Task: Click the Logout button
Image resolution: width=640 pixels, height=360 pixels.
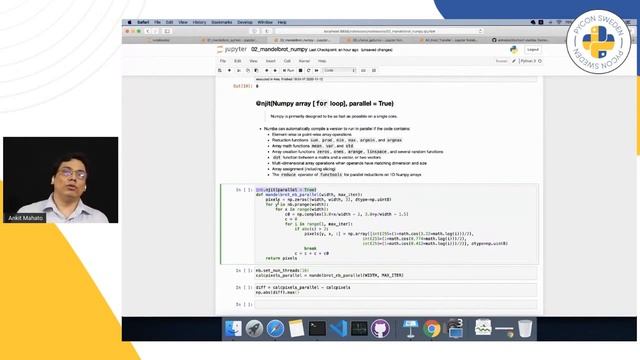Action: (x=533, y=49)
